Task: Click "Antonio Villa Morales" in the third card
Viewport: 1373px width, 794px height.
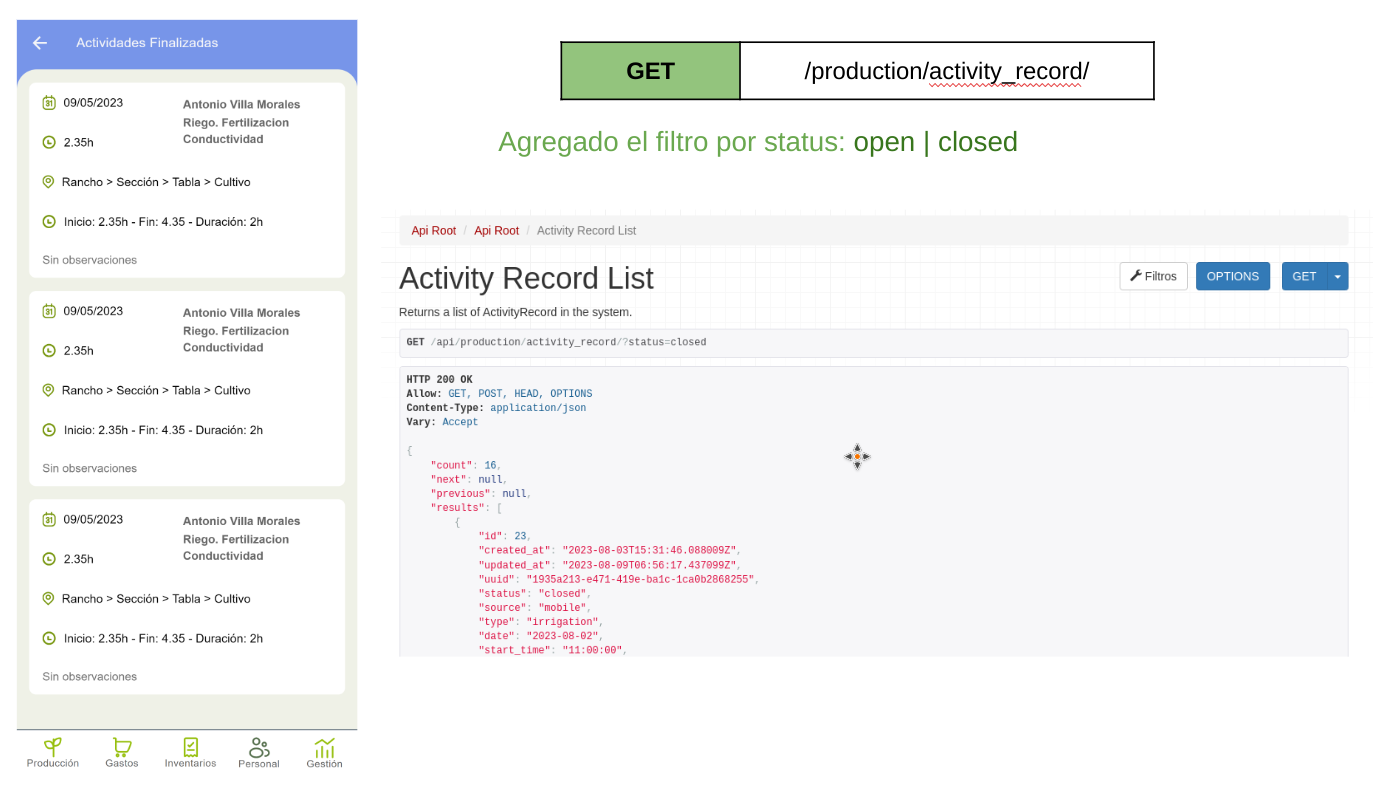Action: (x=241, y=521)
